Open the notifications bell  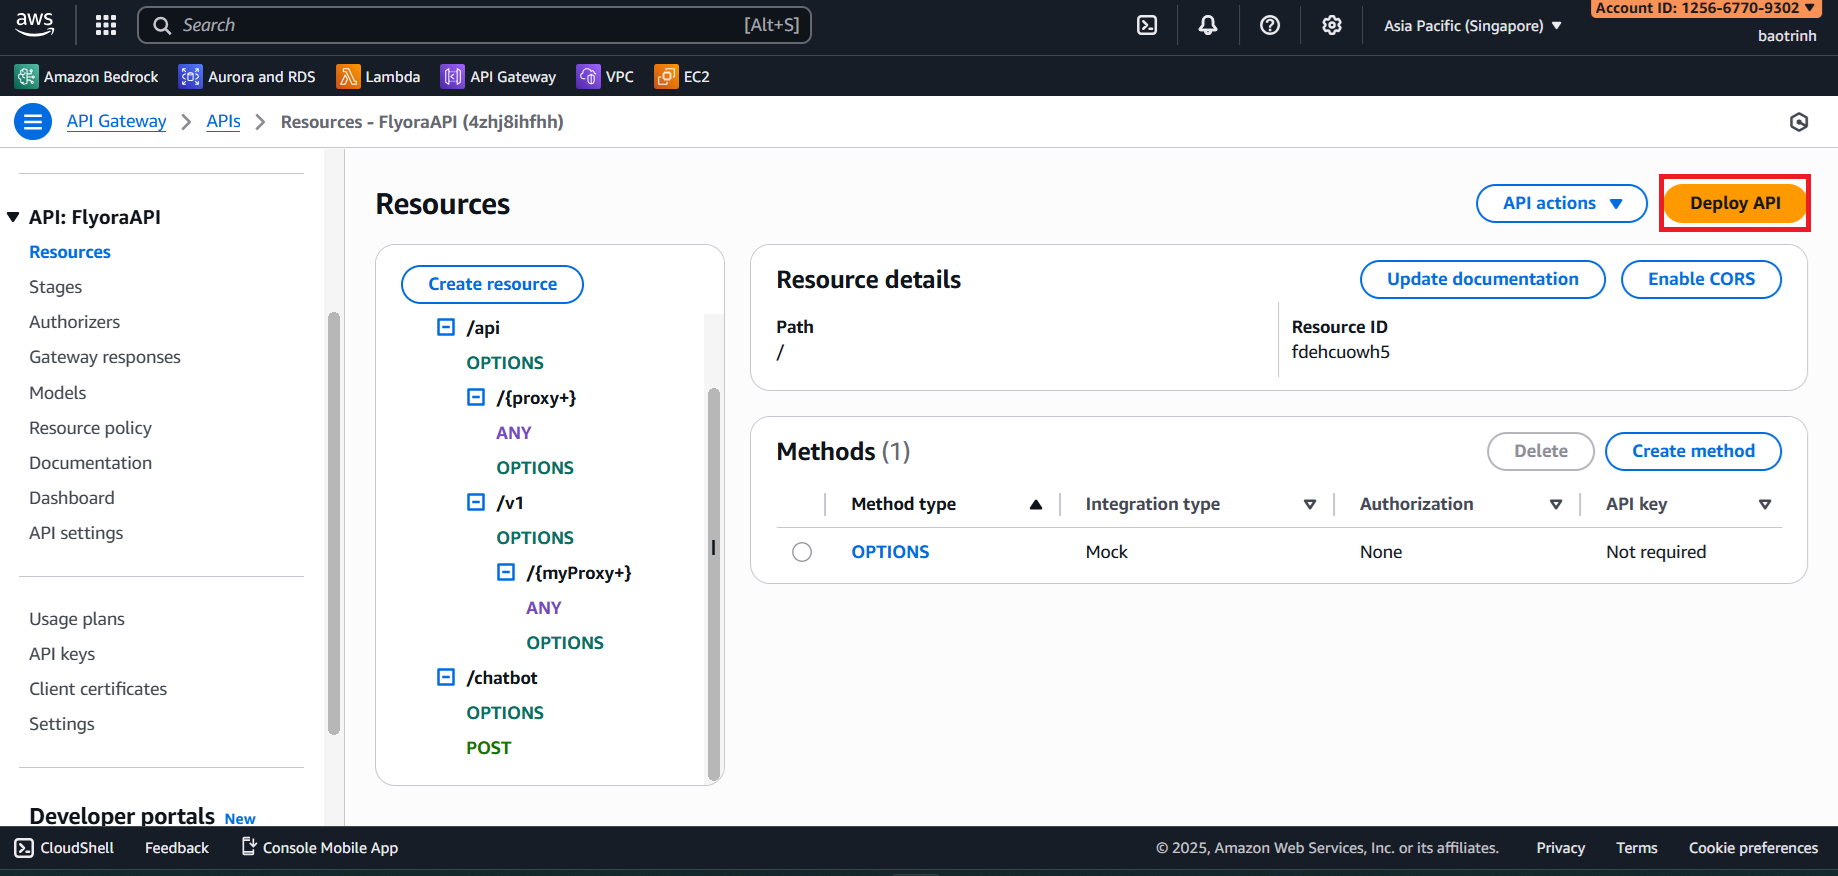(1208, 25)
